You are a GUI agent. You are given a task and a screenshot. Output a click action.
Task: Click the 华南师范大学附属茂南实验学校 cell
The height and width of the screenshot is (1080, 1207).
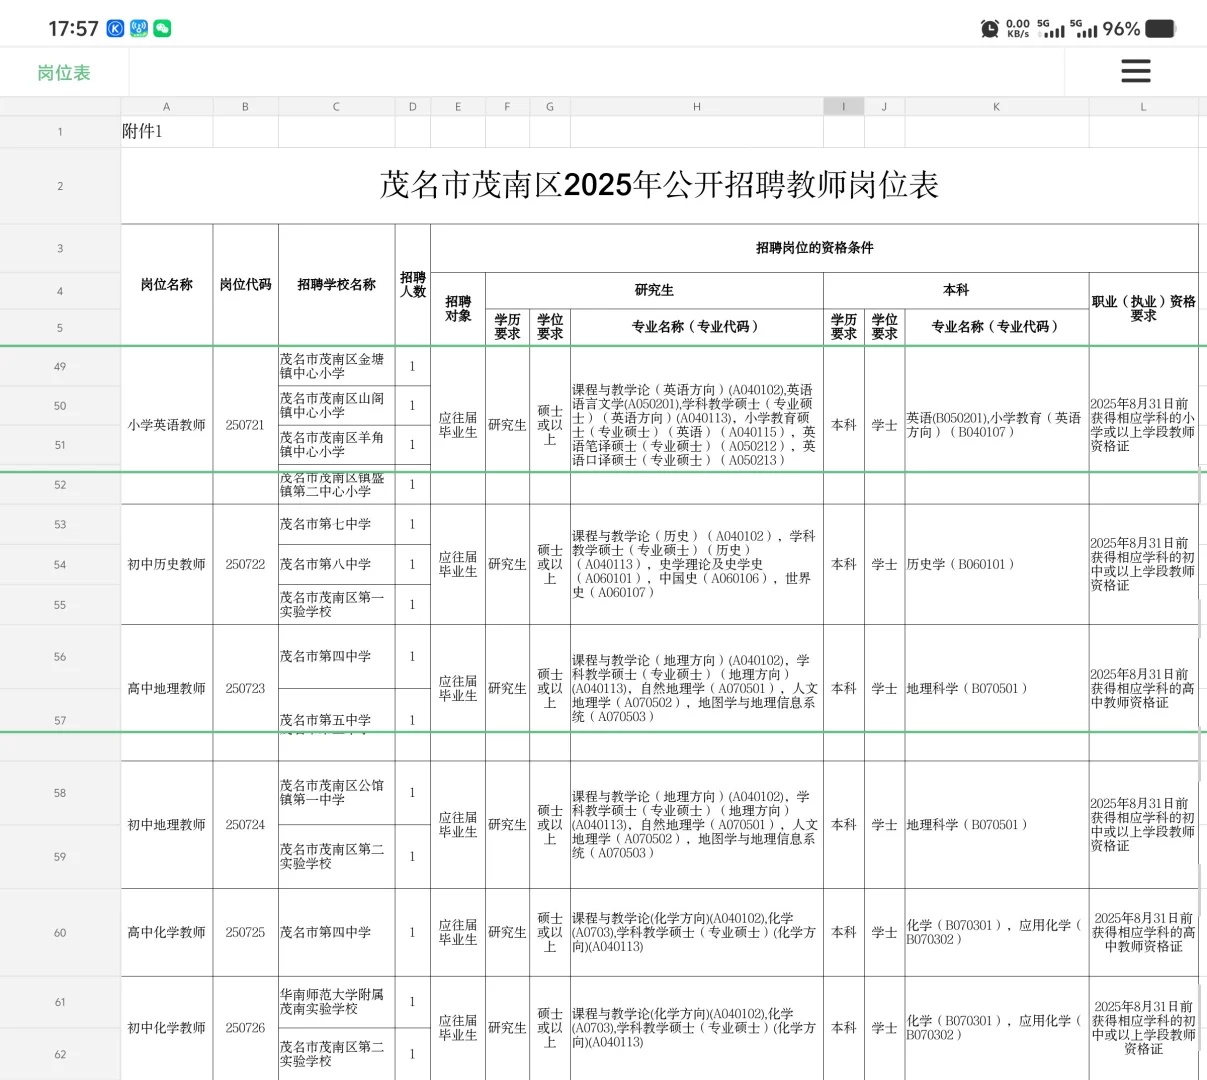tap(336, 1002)
